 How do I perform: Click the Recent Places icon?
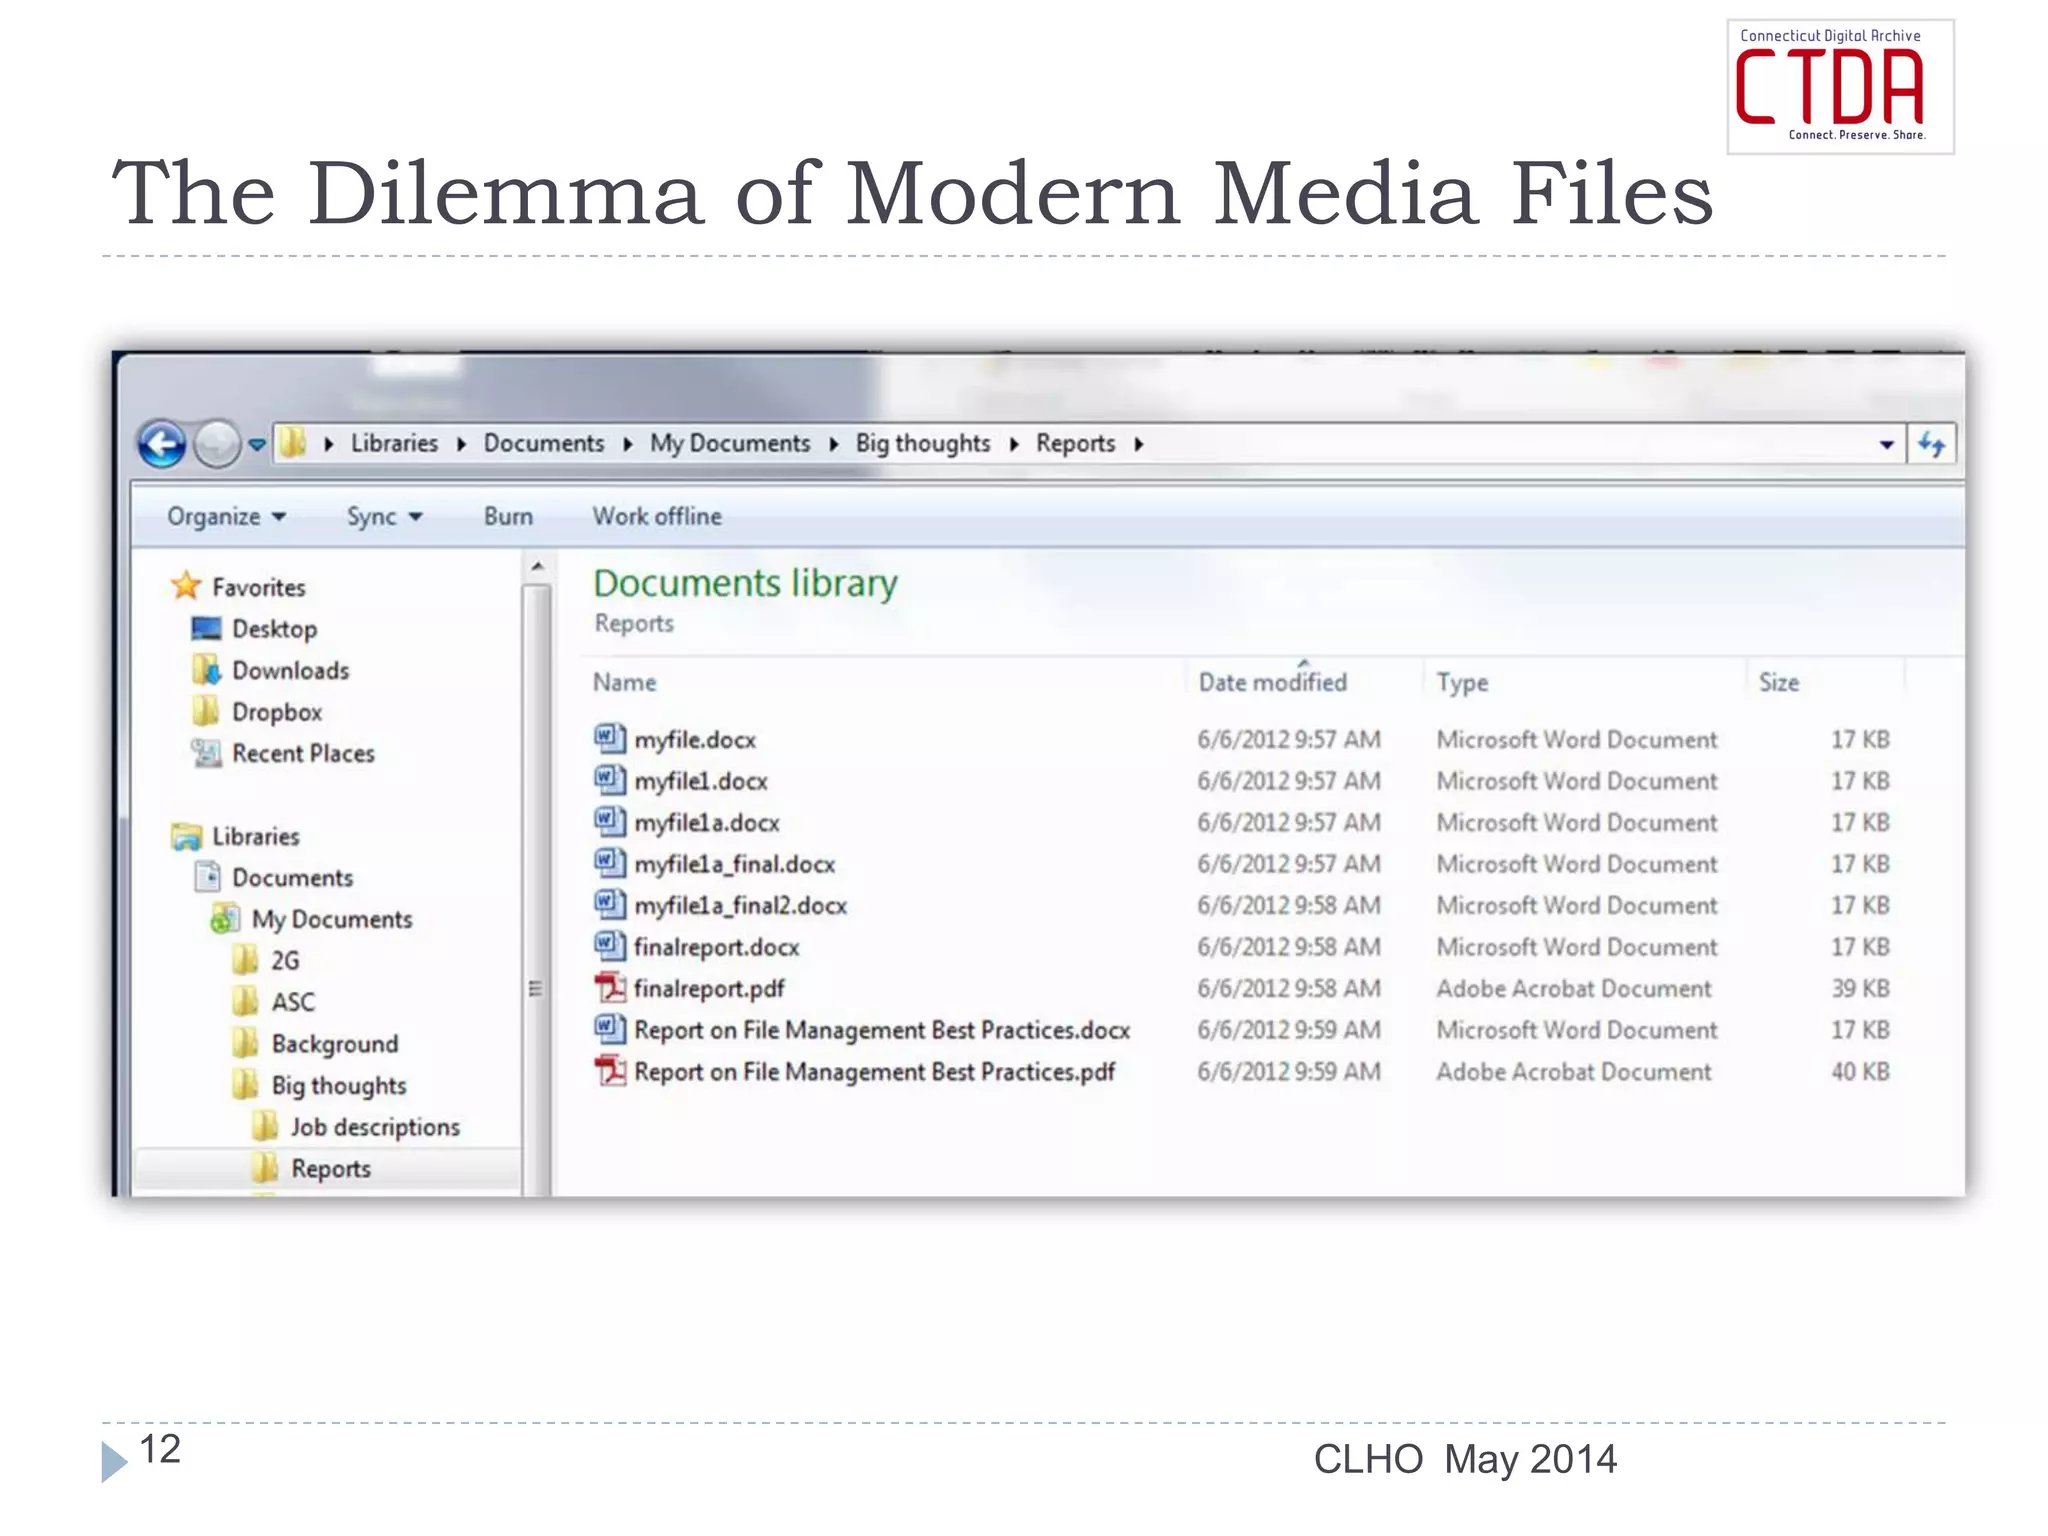point(206,753)
